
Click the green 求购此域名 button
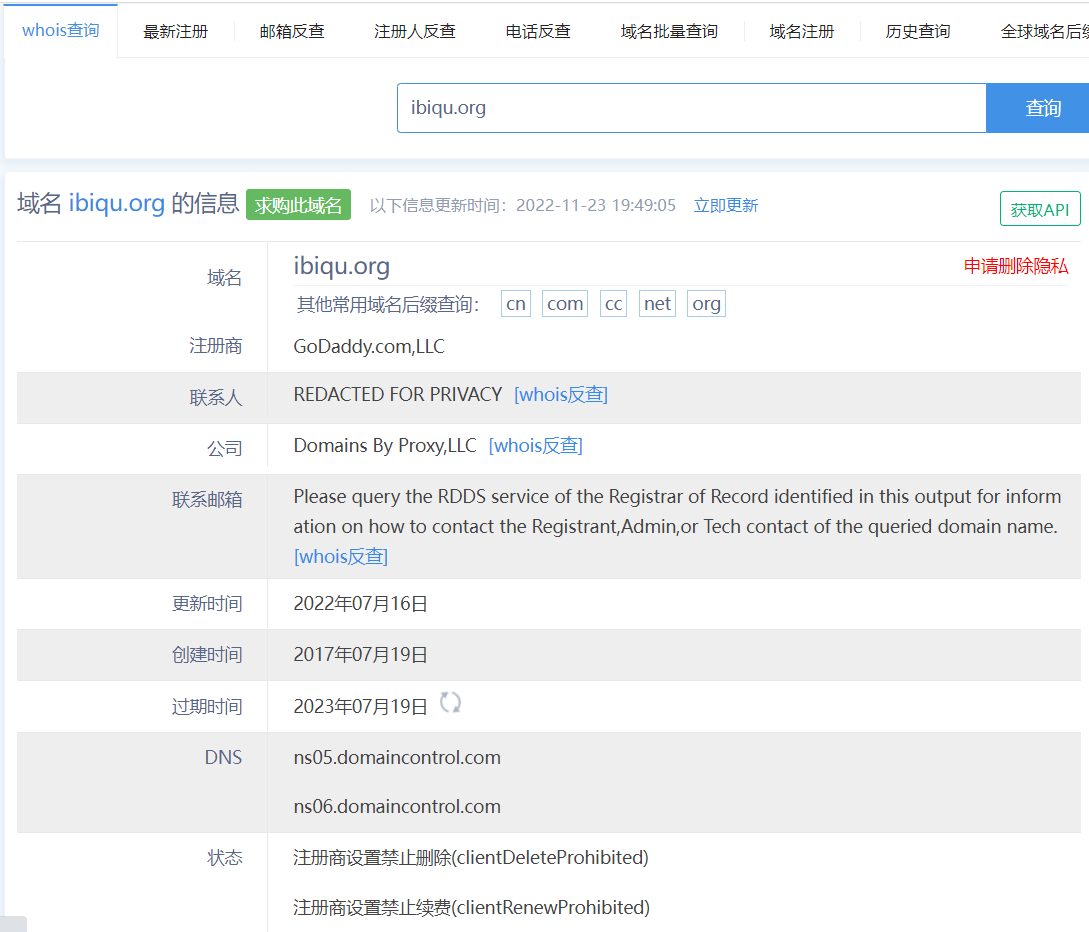[x=298, y=205]
